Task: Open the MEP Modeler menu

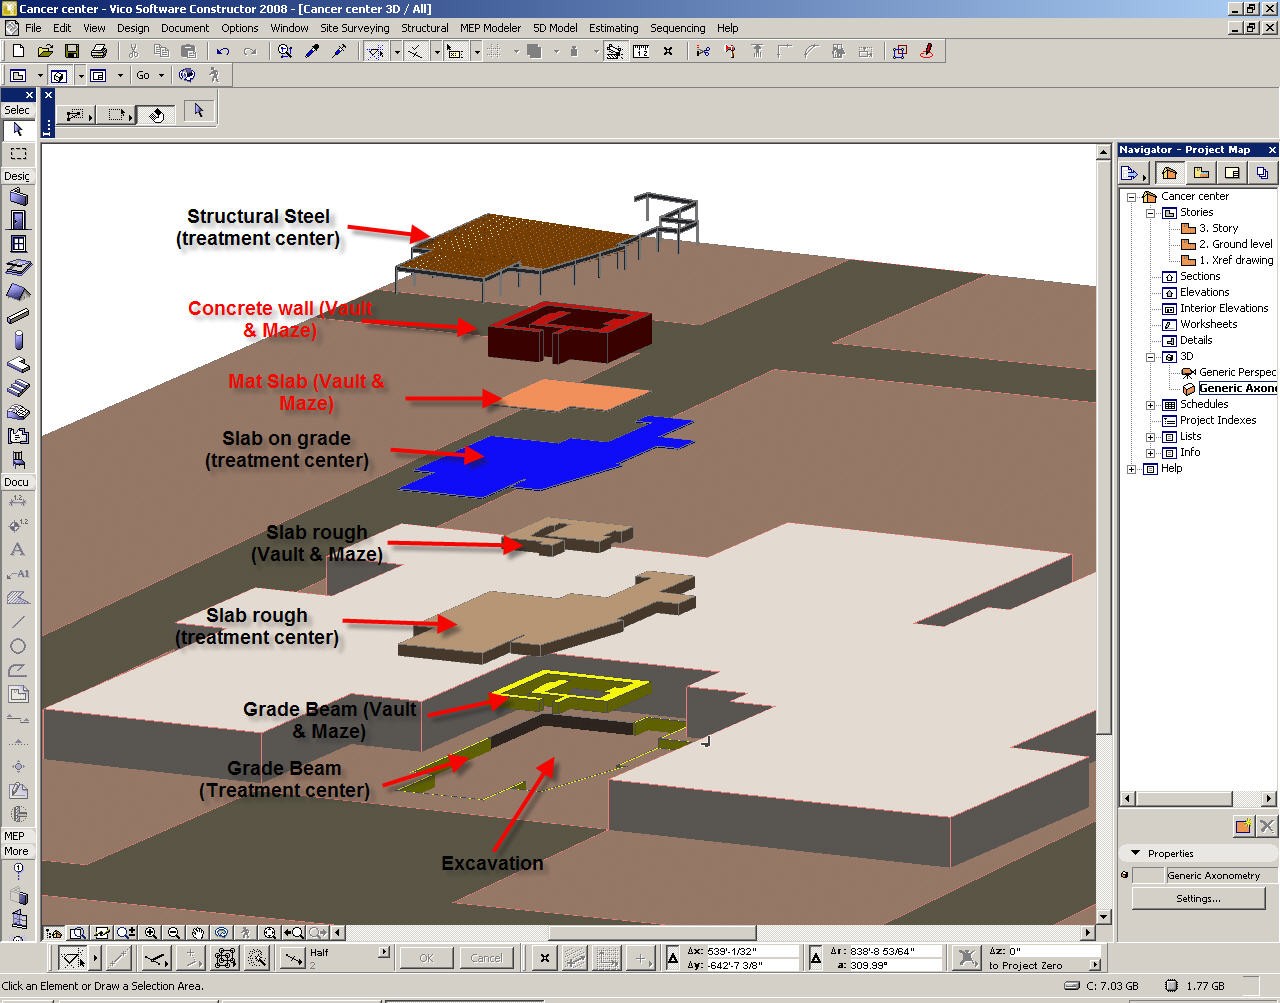Action: tap(490, 28)
